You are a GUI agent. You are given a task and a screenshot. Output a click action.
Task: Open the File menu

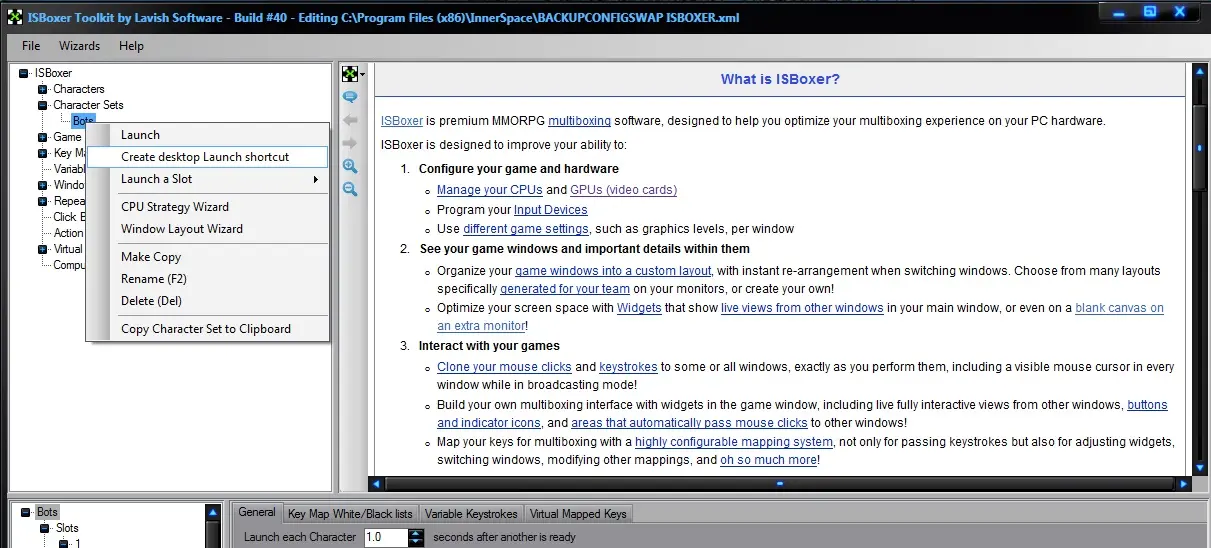[x=31, y=46]
